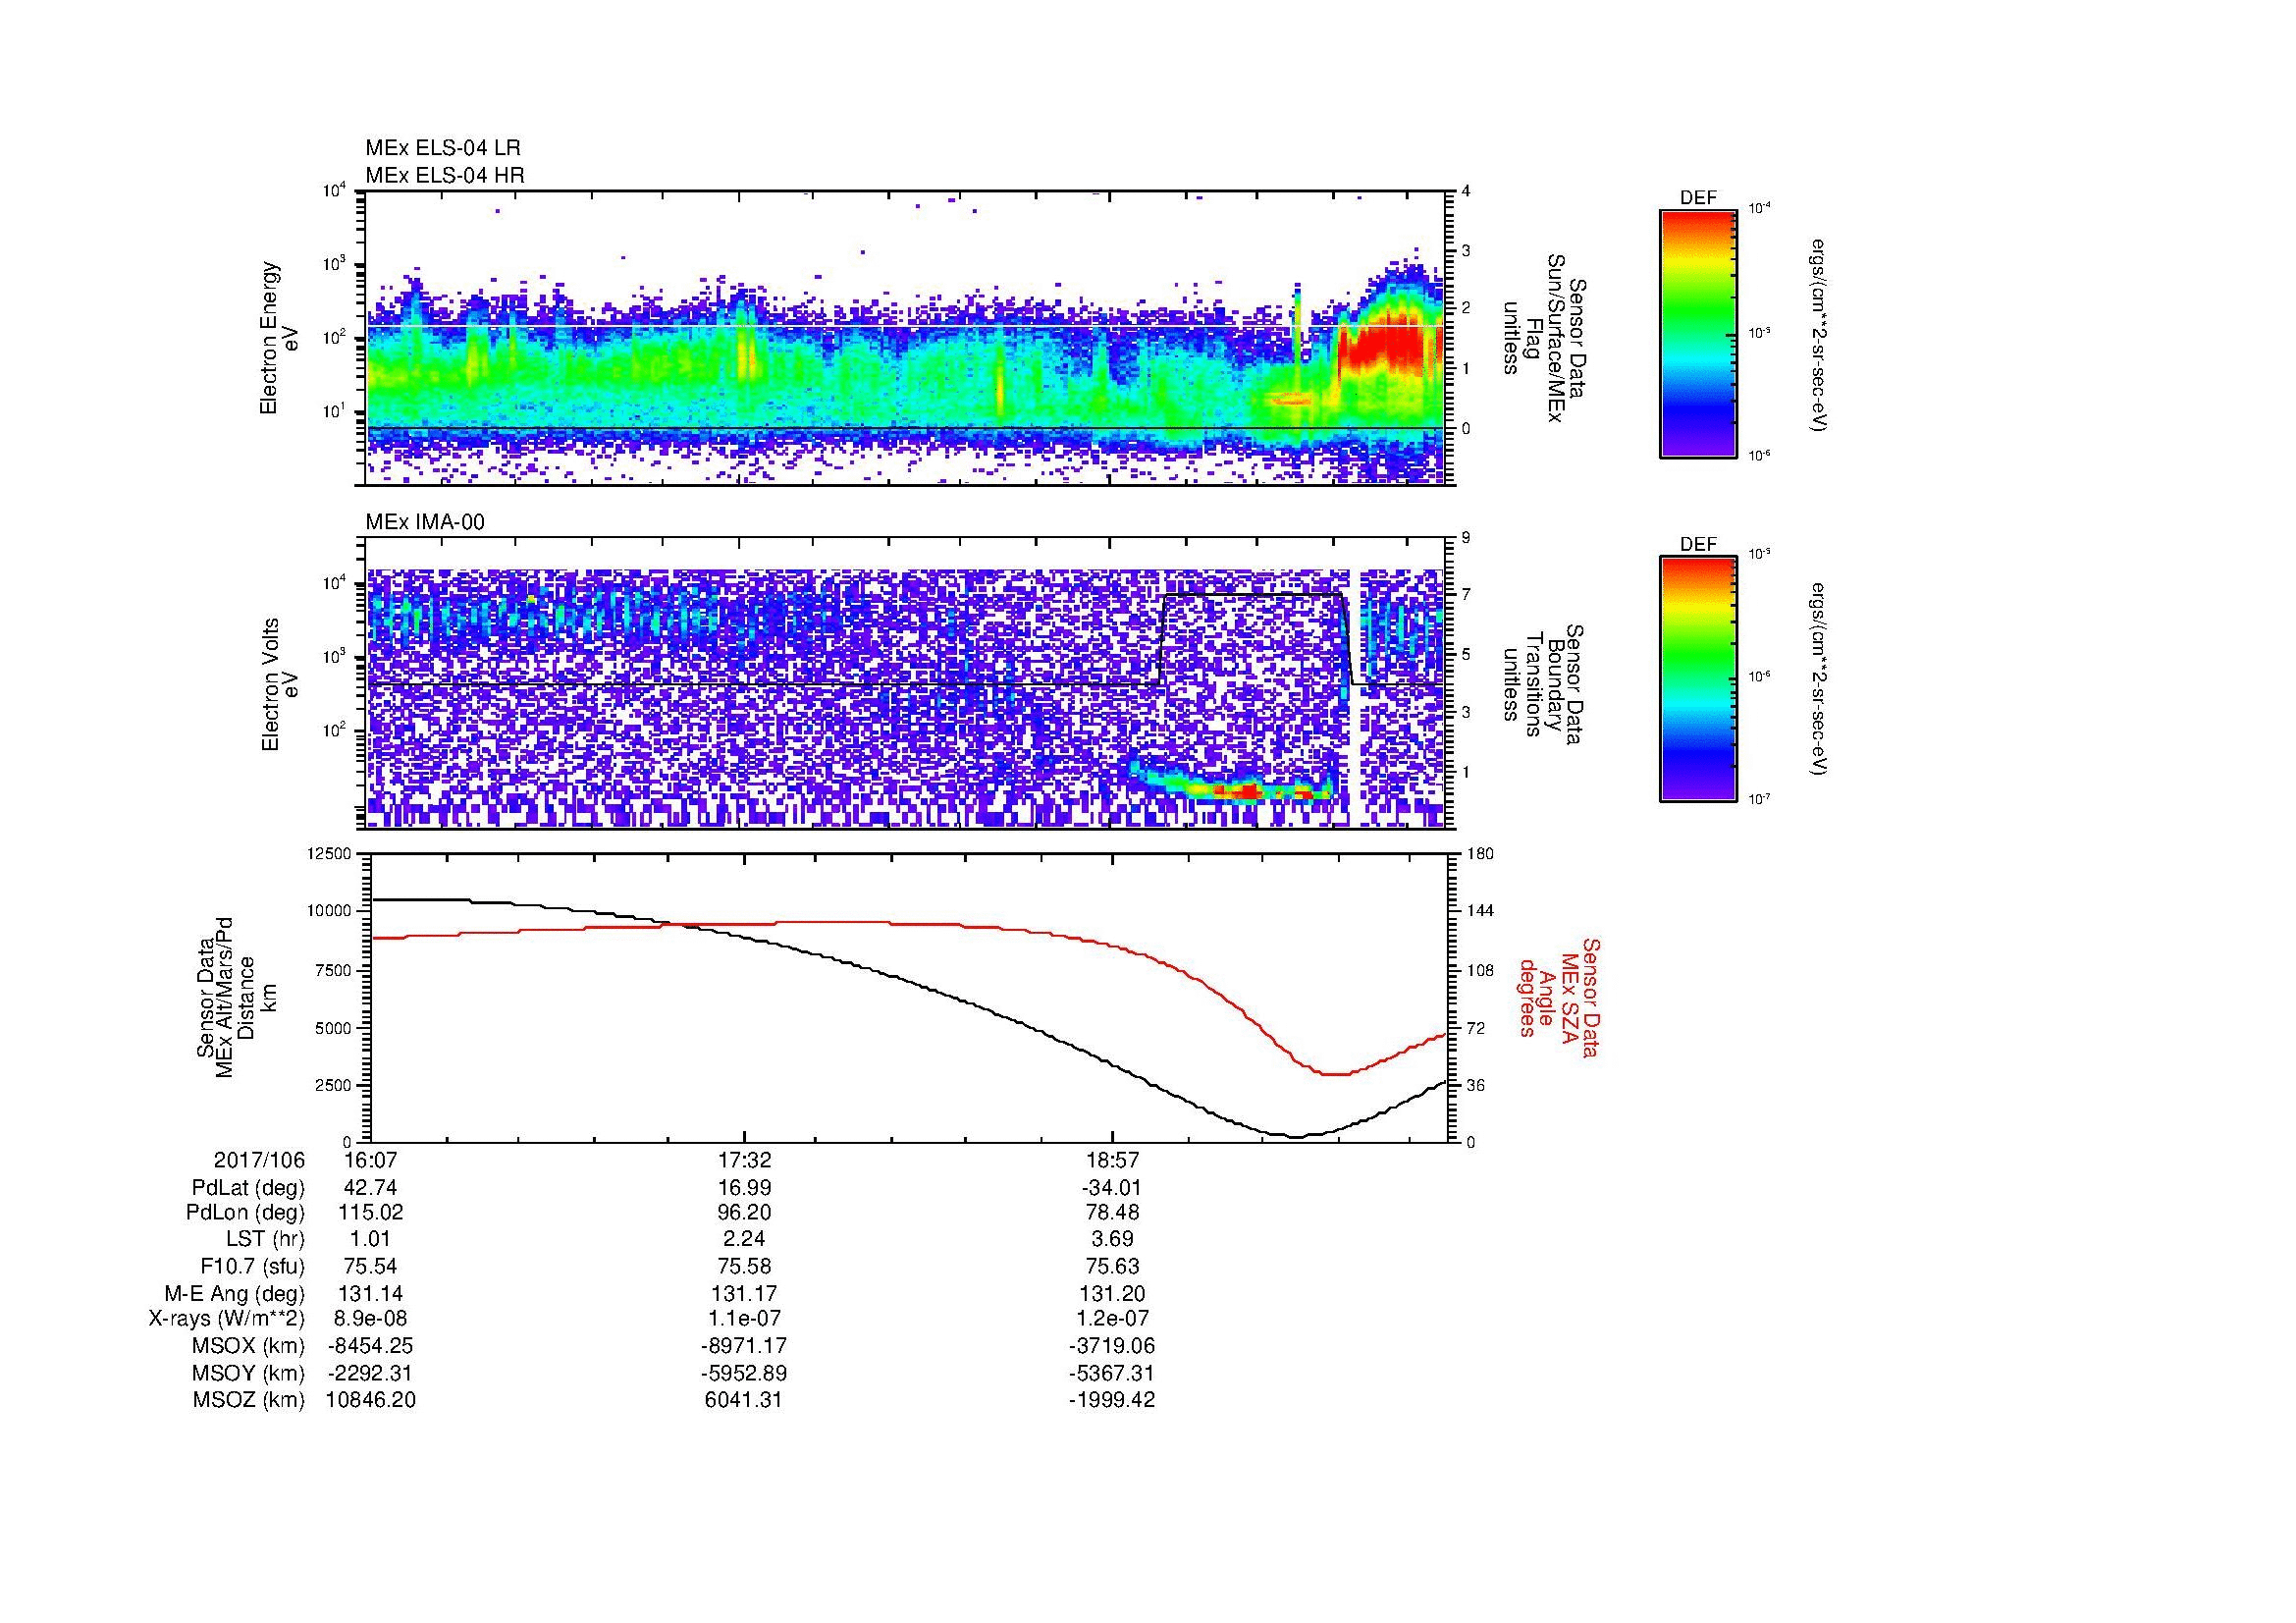The image size is (2296, 1623).
Task: Click the MSOY value -5367.31
Action: coord(1112,1373)
